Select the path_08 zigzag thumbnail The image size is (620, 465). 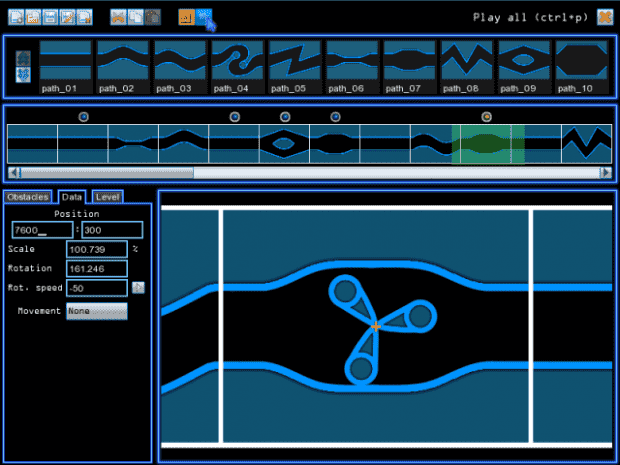[467, 62]
